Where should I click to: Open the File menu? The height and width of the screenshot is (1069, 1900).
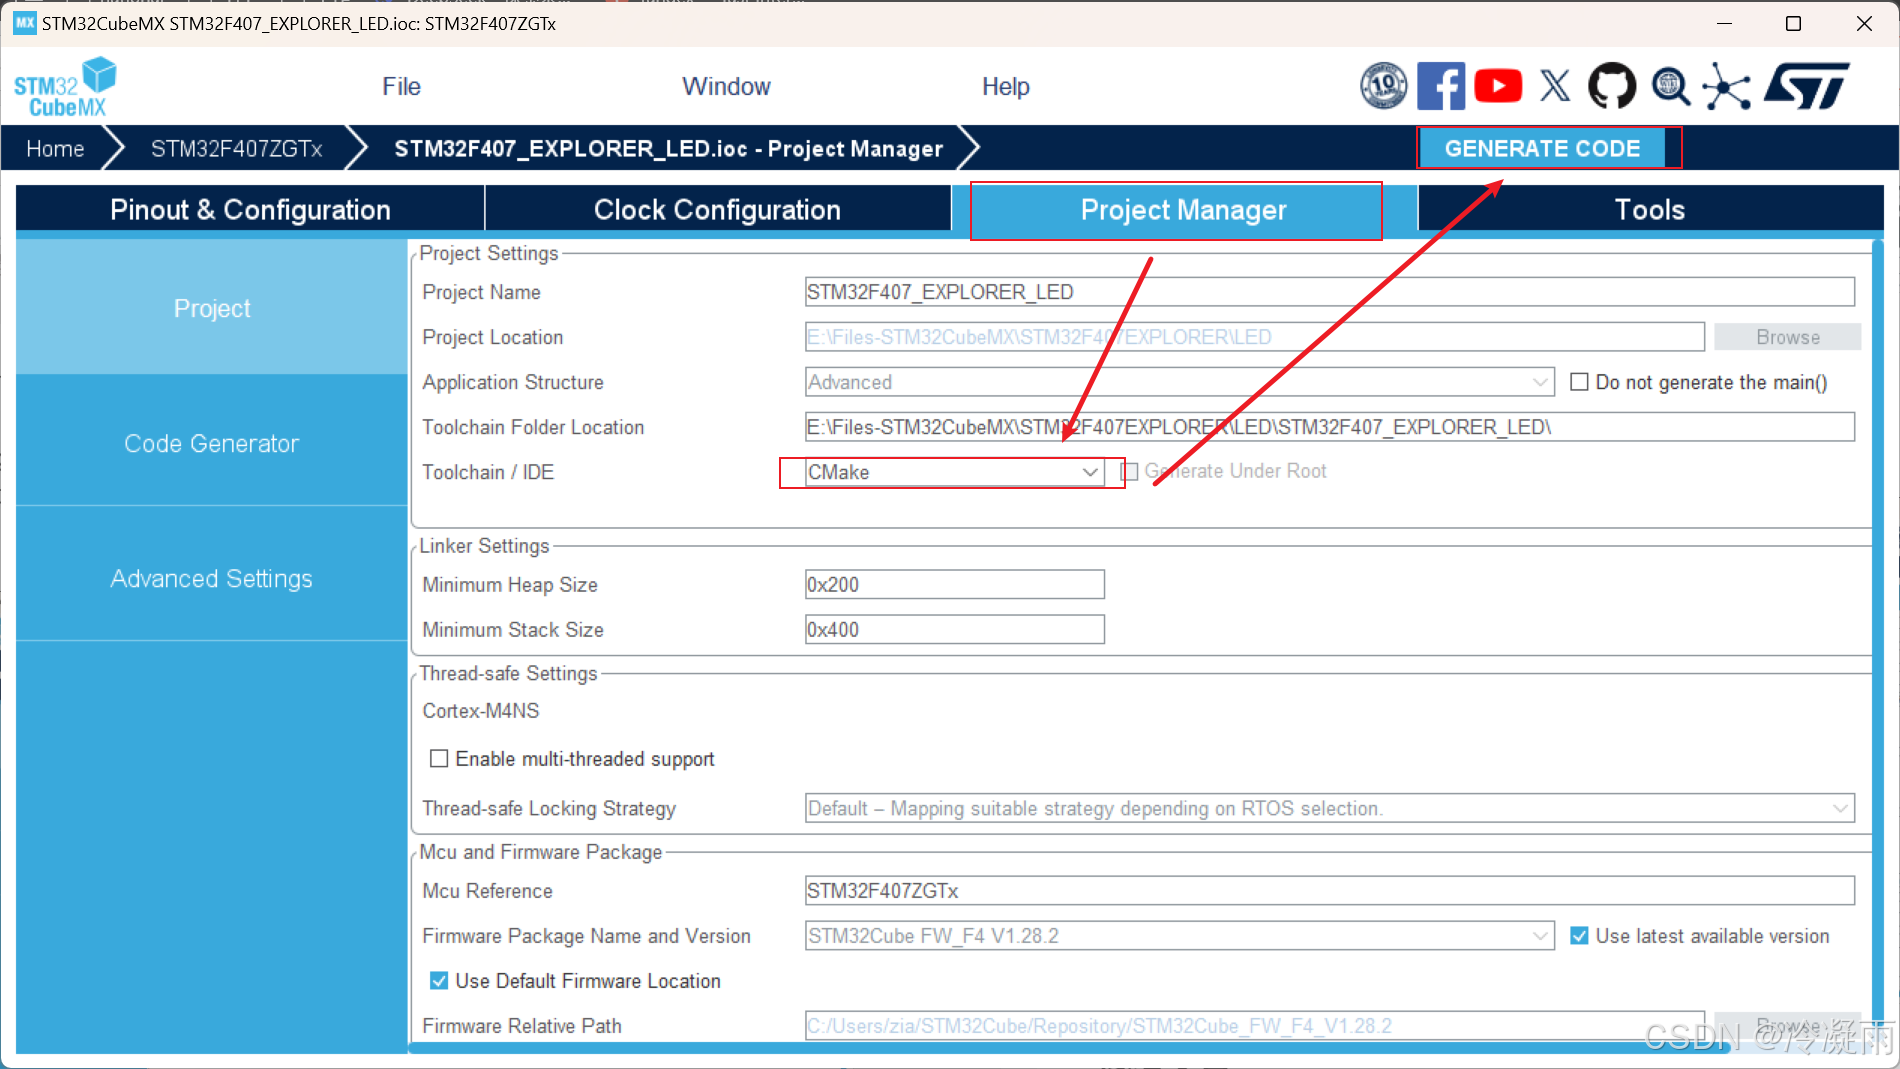(401, 87)
